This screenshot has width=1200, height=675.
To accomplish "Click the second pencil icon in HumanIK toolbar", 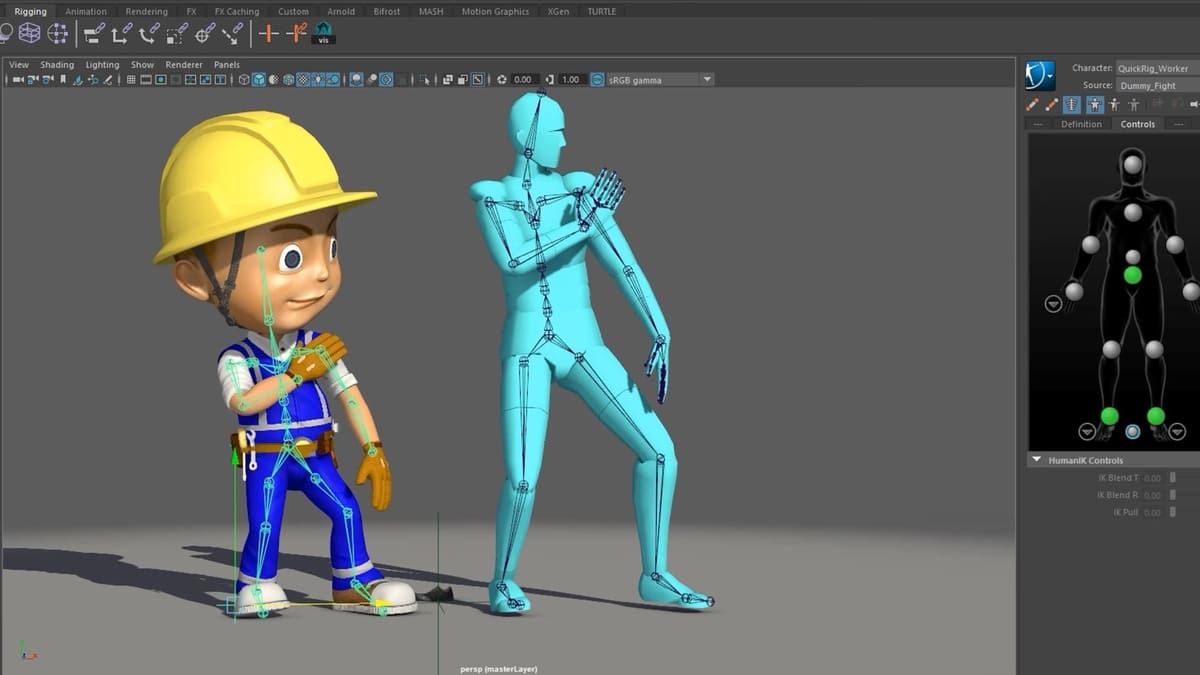I will click(x=1052, y=104).
